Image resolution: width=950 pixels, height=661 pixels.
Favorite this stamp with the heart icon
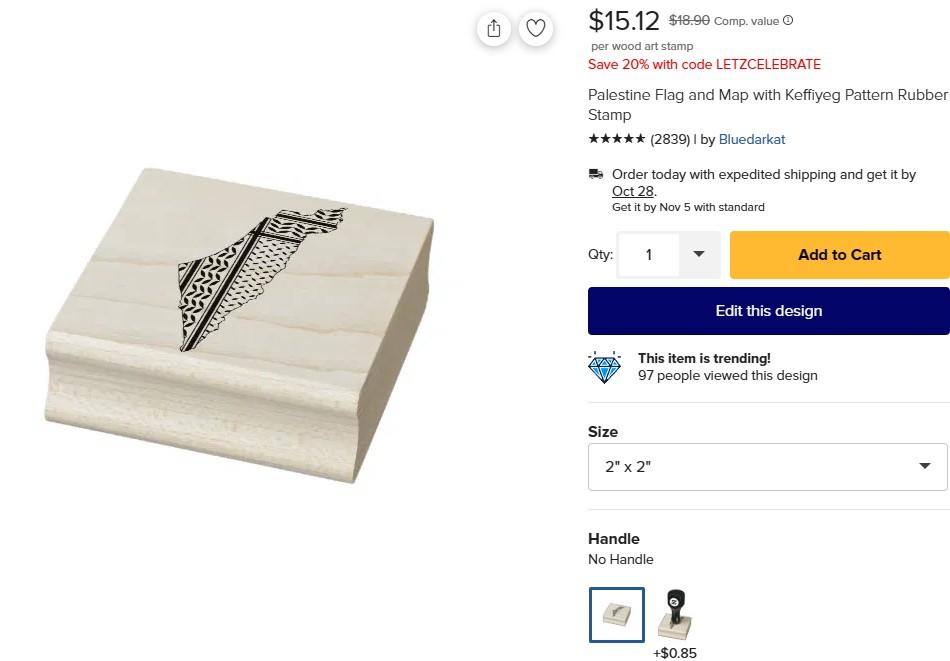pyautogui.click(x=536, y=28)
